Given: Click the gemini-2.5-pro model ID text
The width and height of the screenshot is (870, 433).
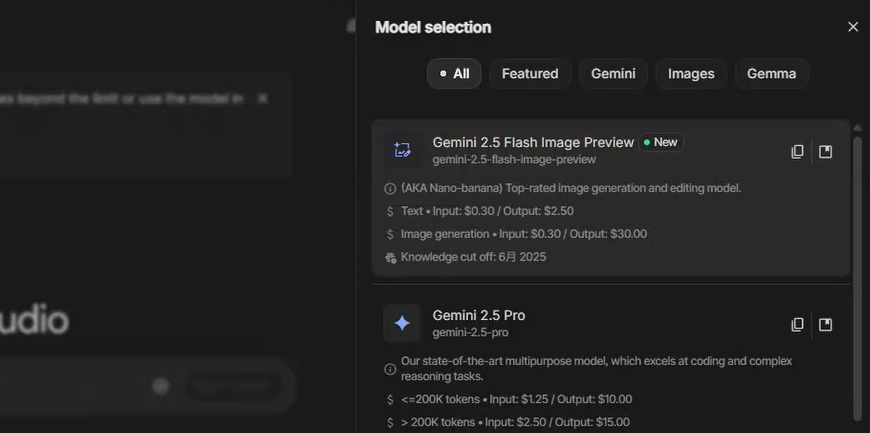Looking at the screenshot, I should pos(471,333).
